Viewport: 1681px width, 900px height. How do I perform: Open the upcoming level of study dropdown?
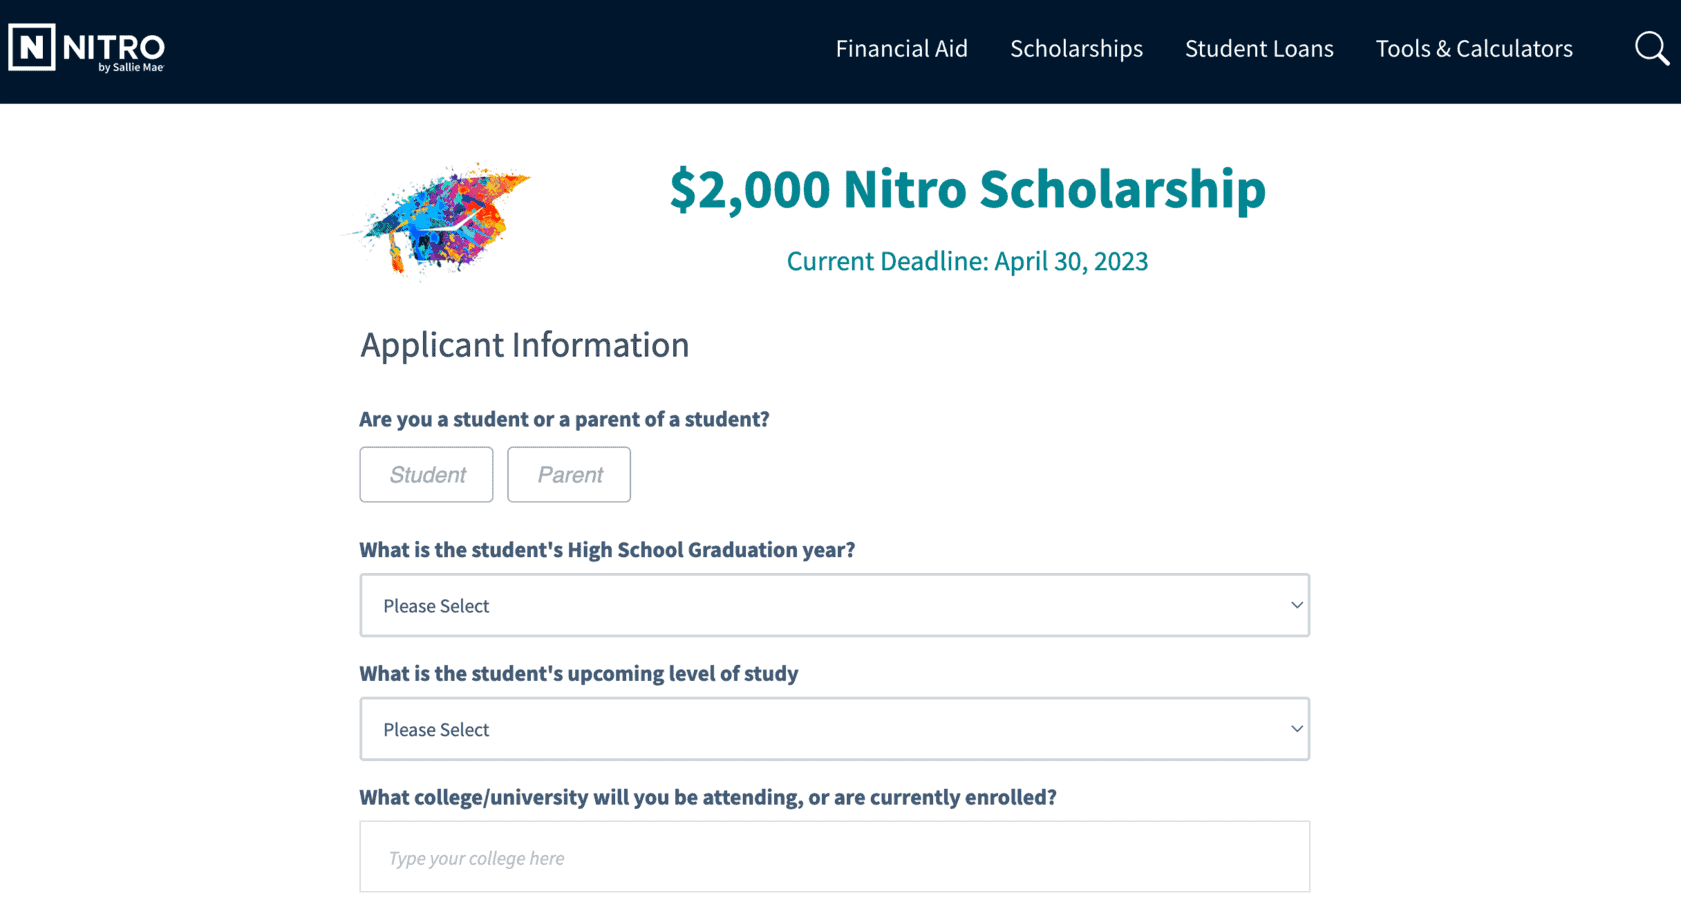pyautogui.click(x=834, y=729)
